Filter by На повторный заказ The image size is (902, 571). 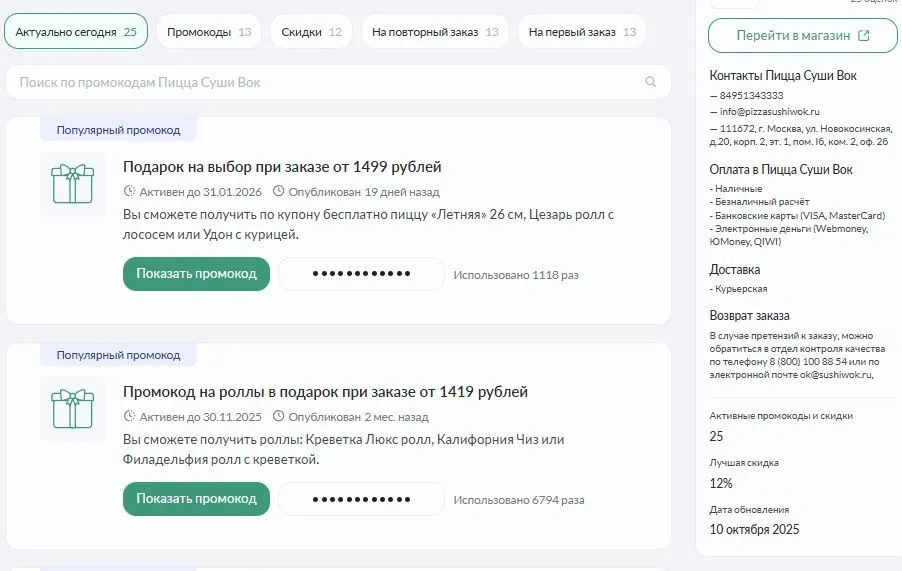[x=435, y=32]
